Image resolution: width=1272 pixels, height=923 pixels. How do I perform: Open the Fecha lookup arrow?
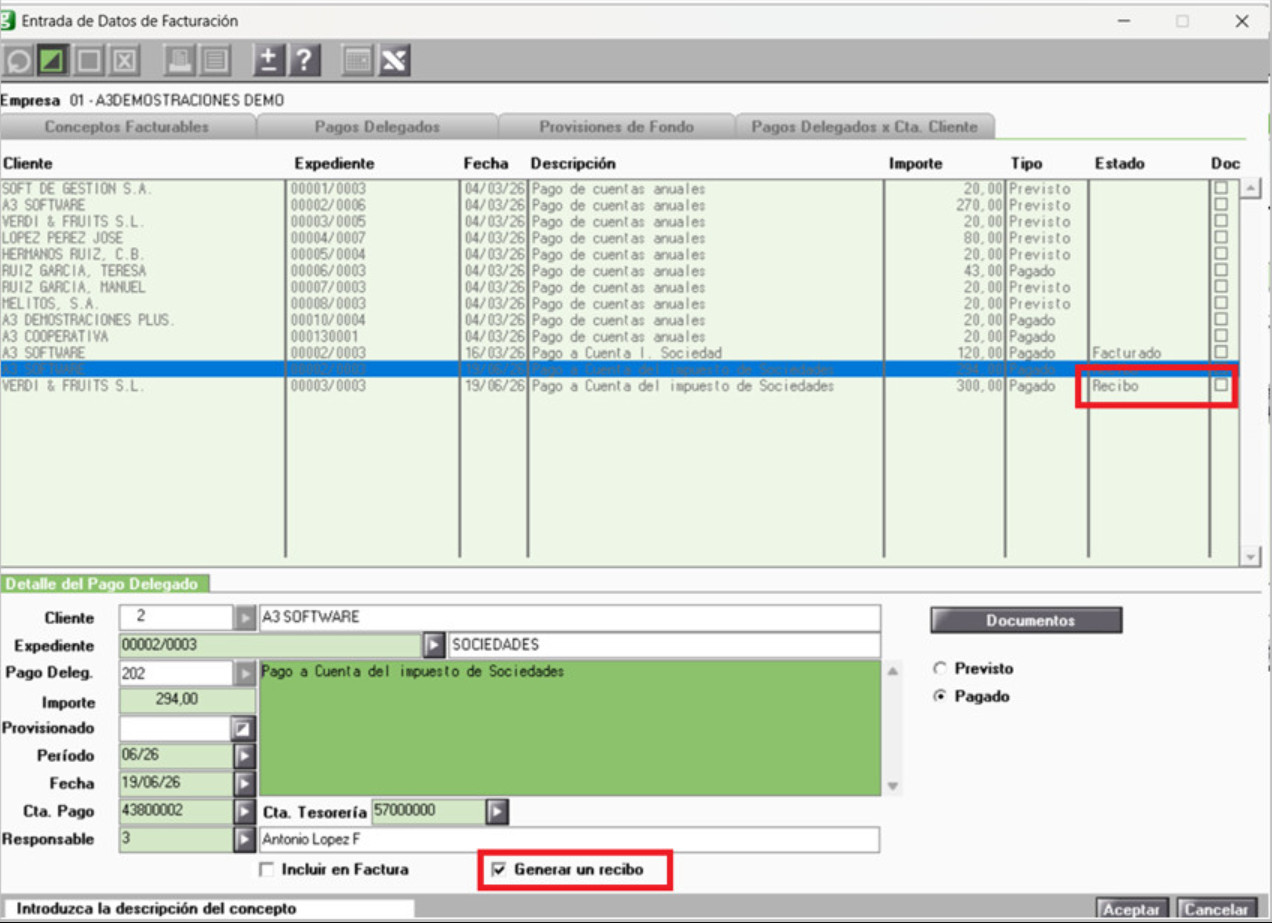coord(244,784)
